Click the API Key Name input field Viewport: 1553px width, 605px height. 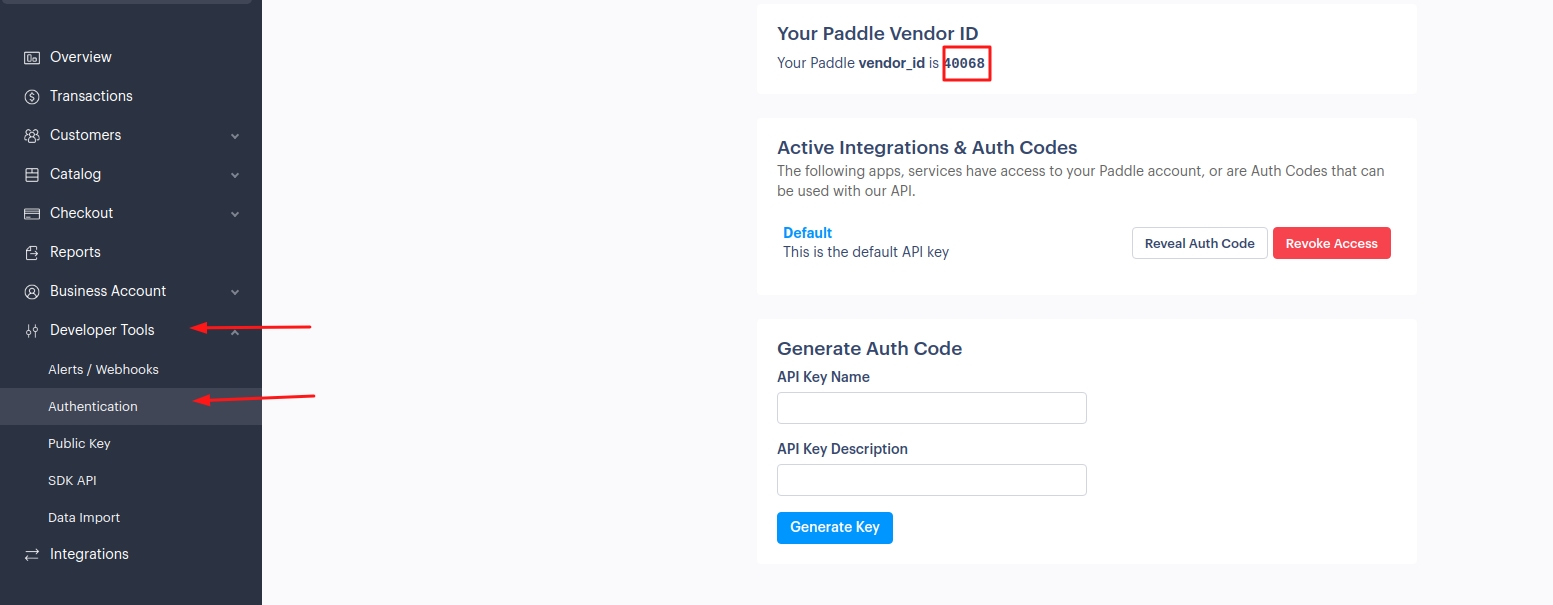coord(931,408)
